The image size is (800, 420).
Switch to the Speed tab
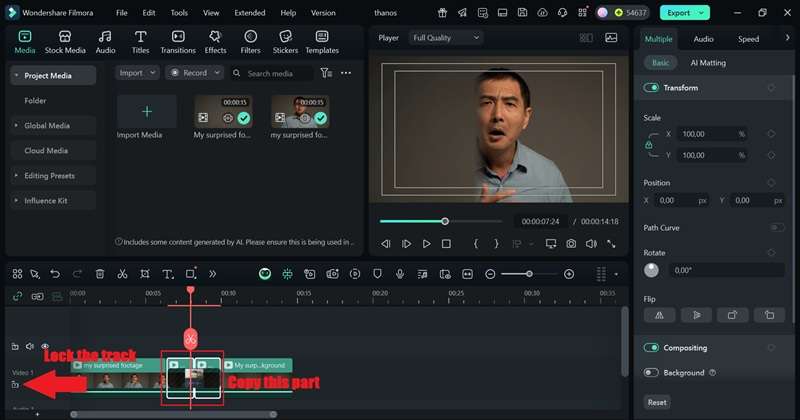(x=748, y=39)
